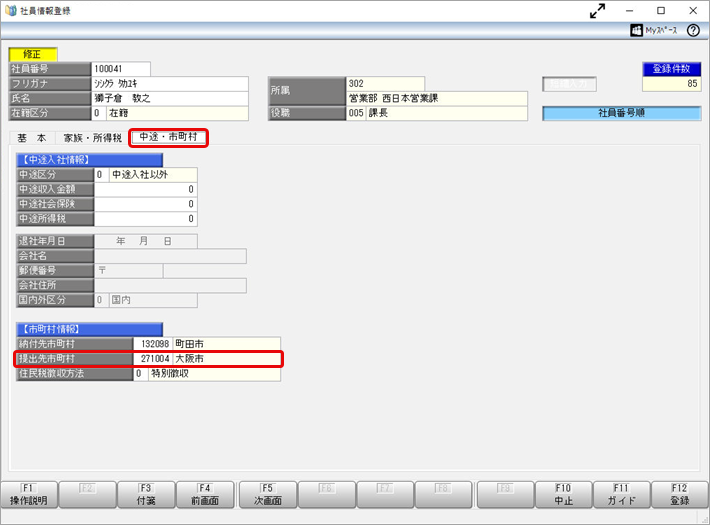Click the 中途社会保険 input field
Image resolution: width=710 pixels, height=525 pixels.
(x=145, y=204)
